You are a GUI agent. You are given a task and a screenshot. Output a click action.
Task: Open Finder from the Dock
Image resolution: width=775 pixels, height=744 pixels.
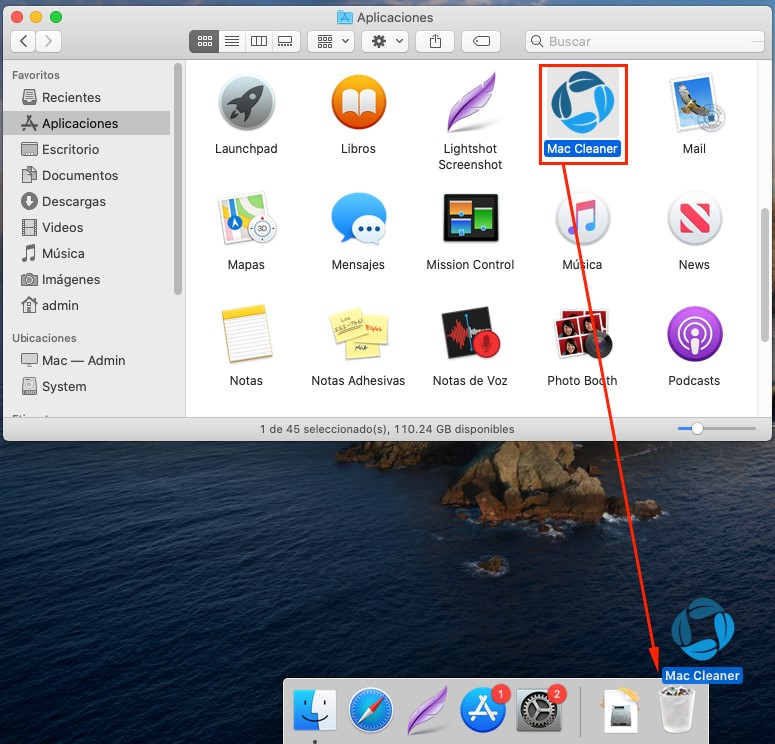[x=314, y=710]
